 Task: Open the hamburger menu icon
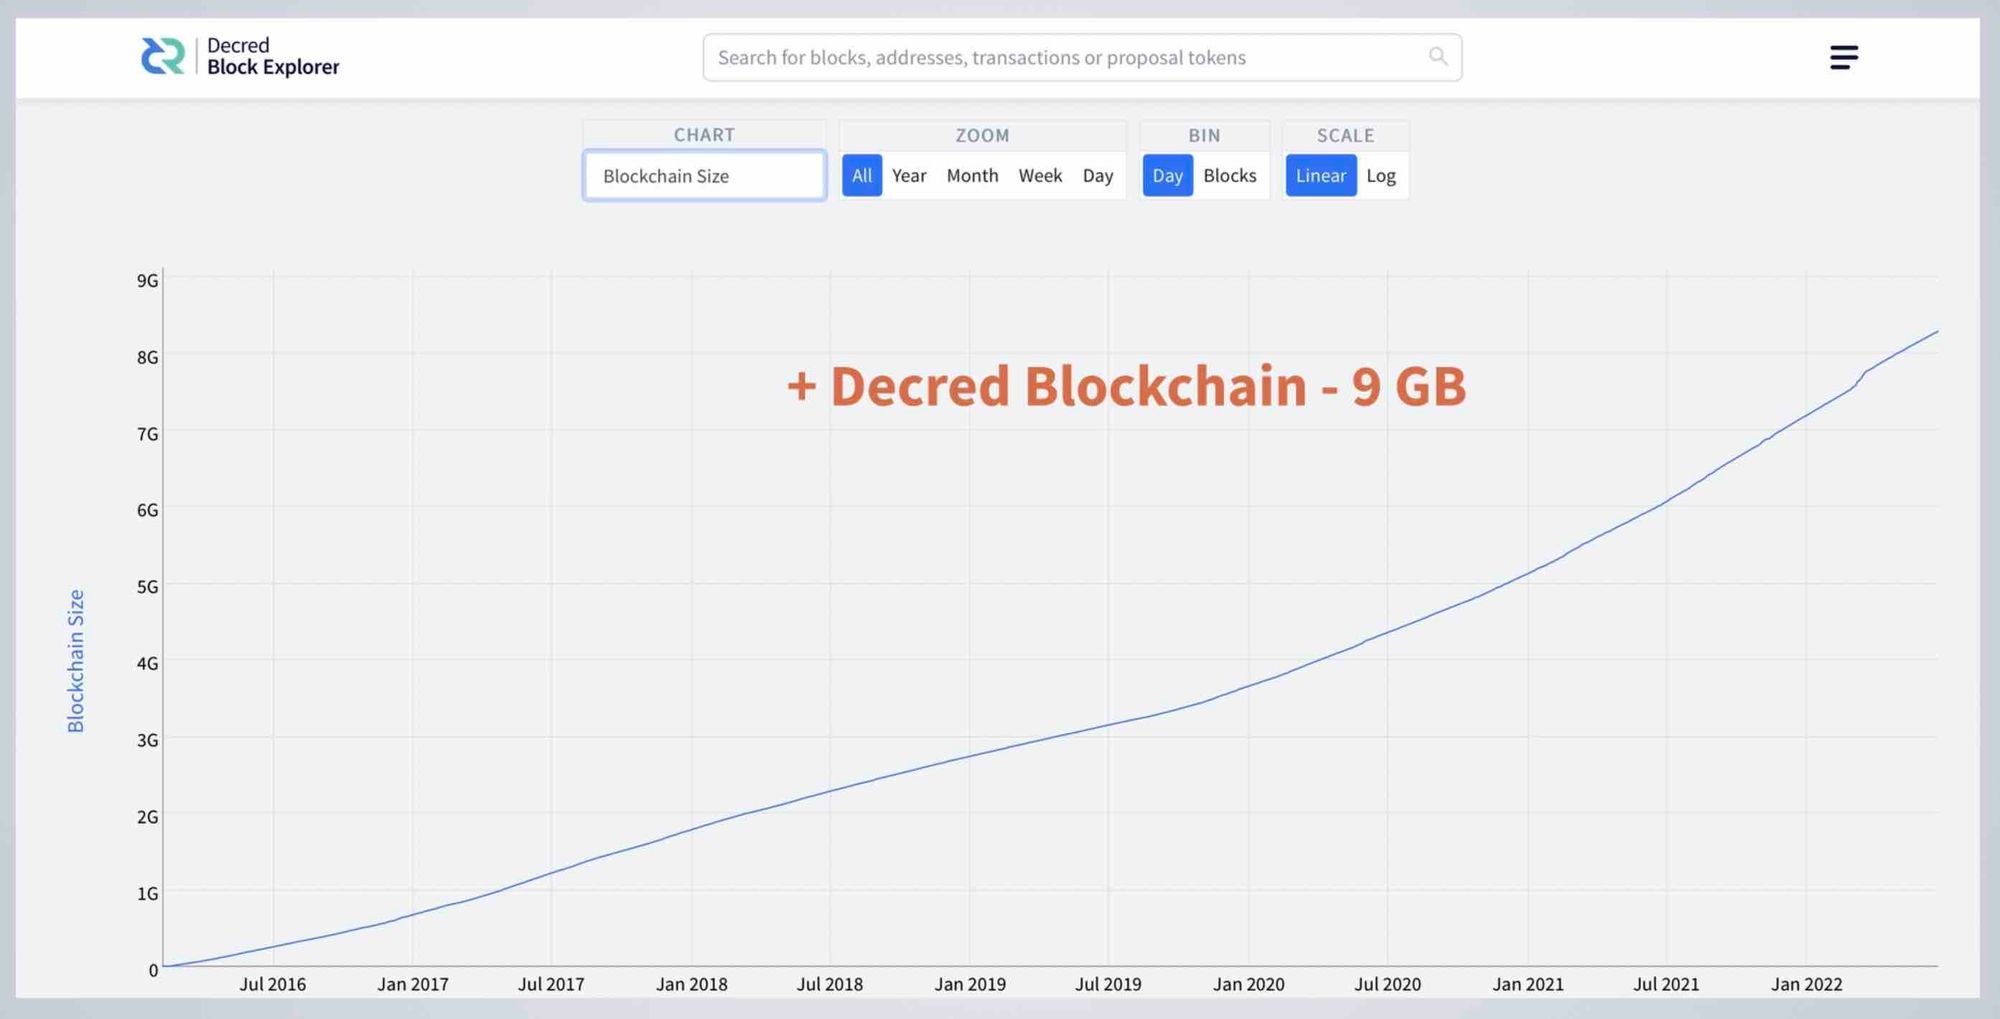(1844, 57)
